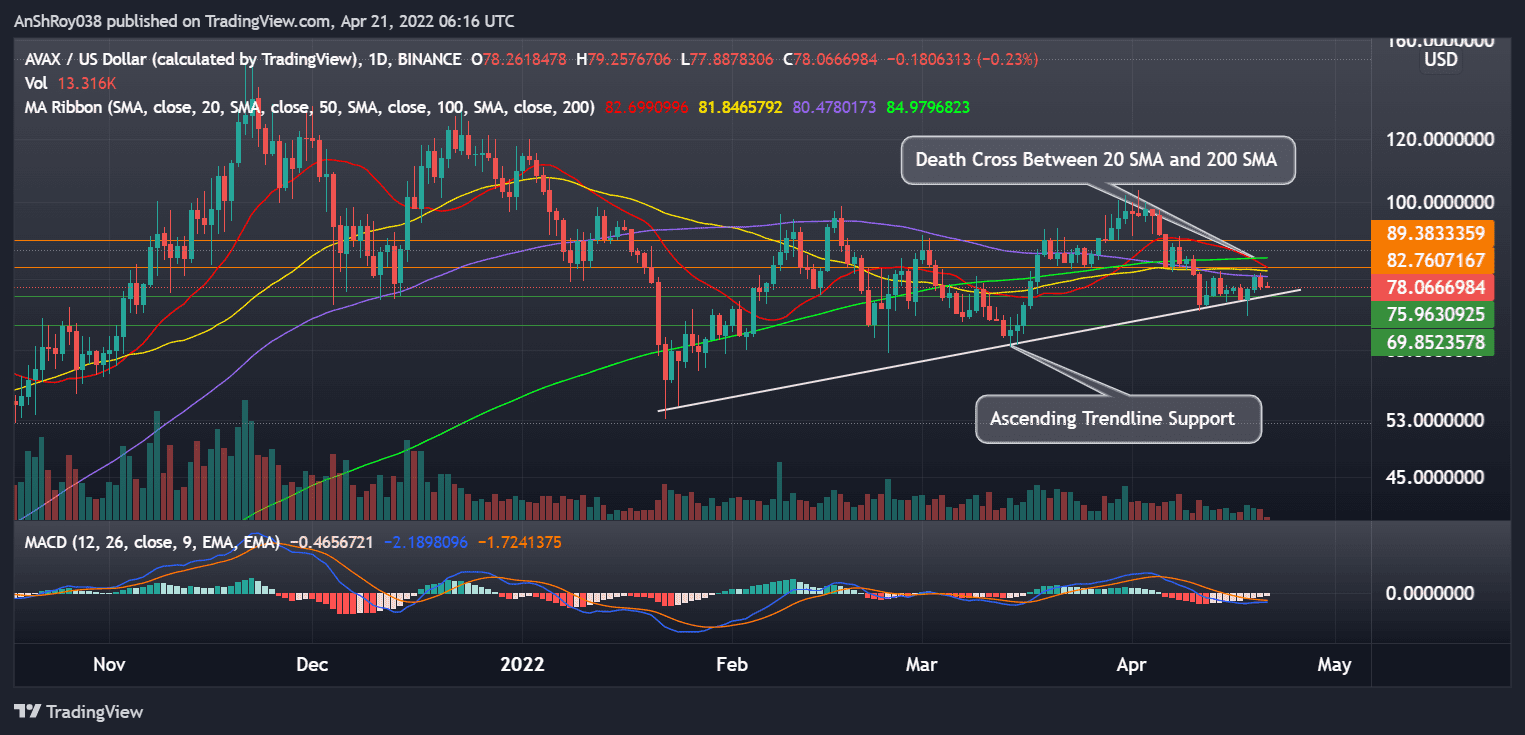Toggle visibility of the Vol indicator
The width and height of the screenshot is (1525, 735).
click(x=35, y=84)
